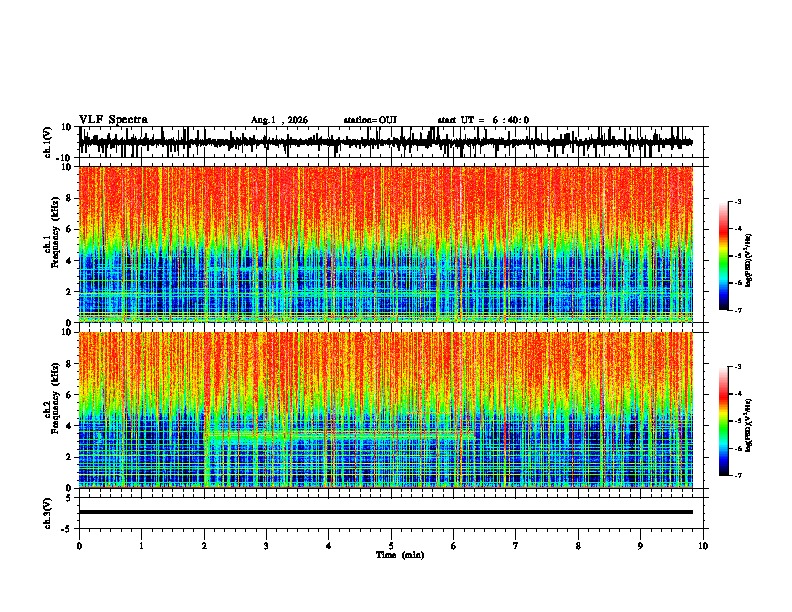The width and height of the screenshot is (792, 612).
Task: Click inside the ch.1 spectrogram panel
Action: pos(386,244)
